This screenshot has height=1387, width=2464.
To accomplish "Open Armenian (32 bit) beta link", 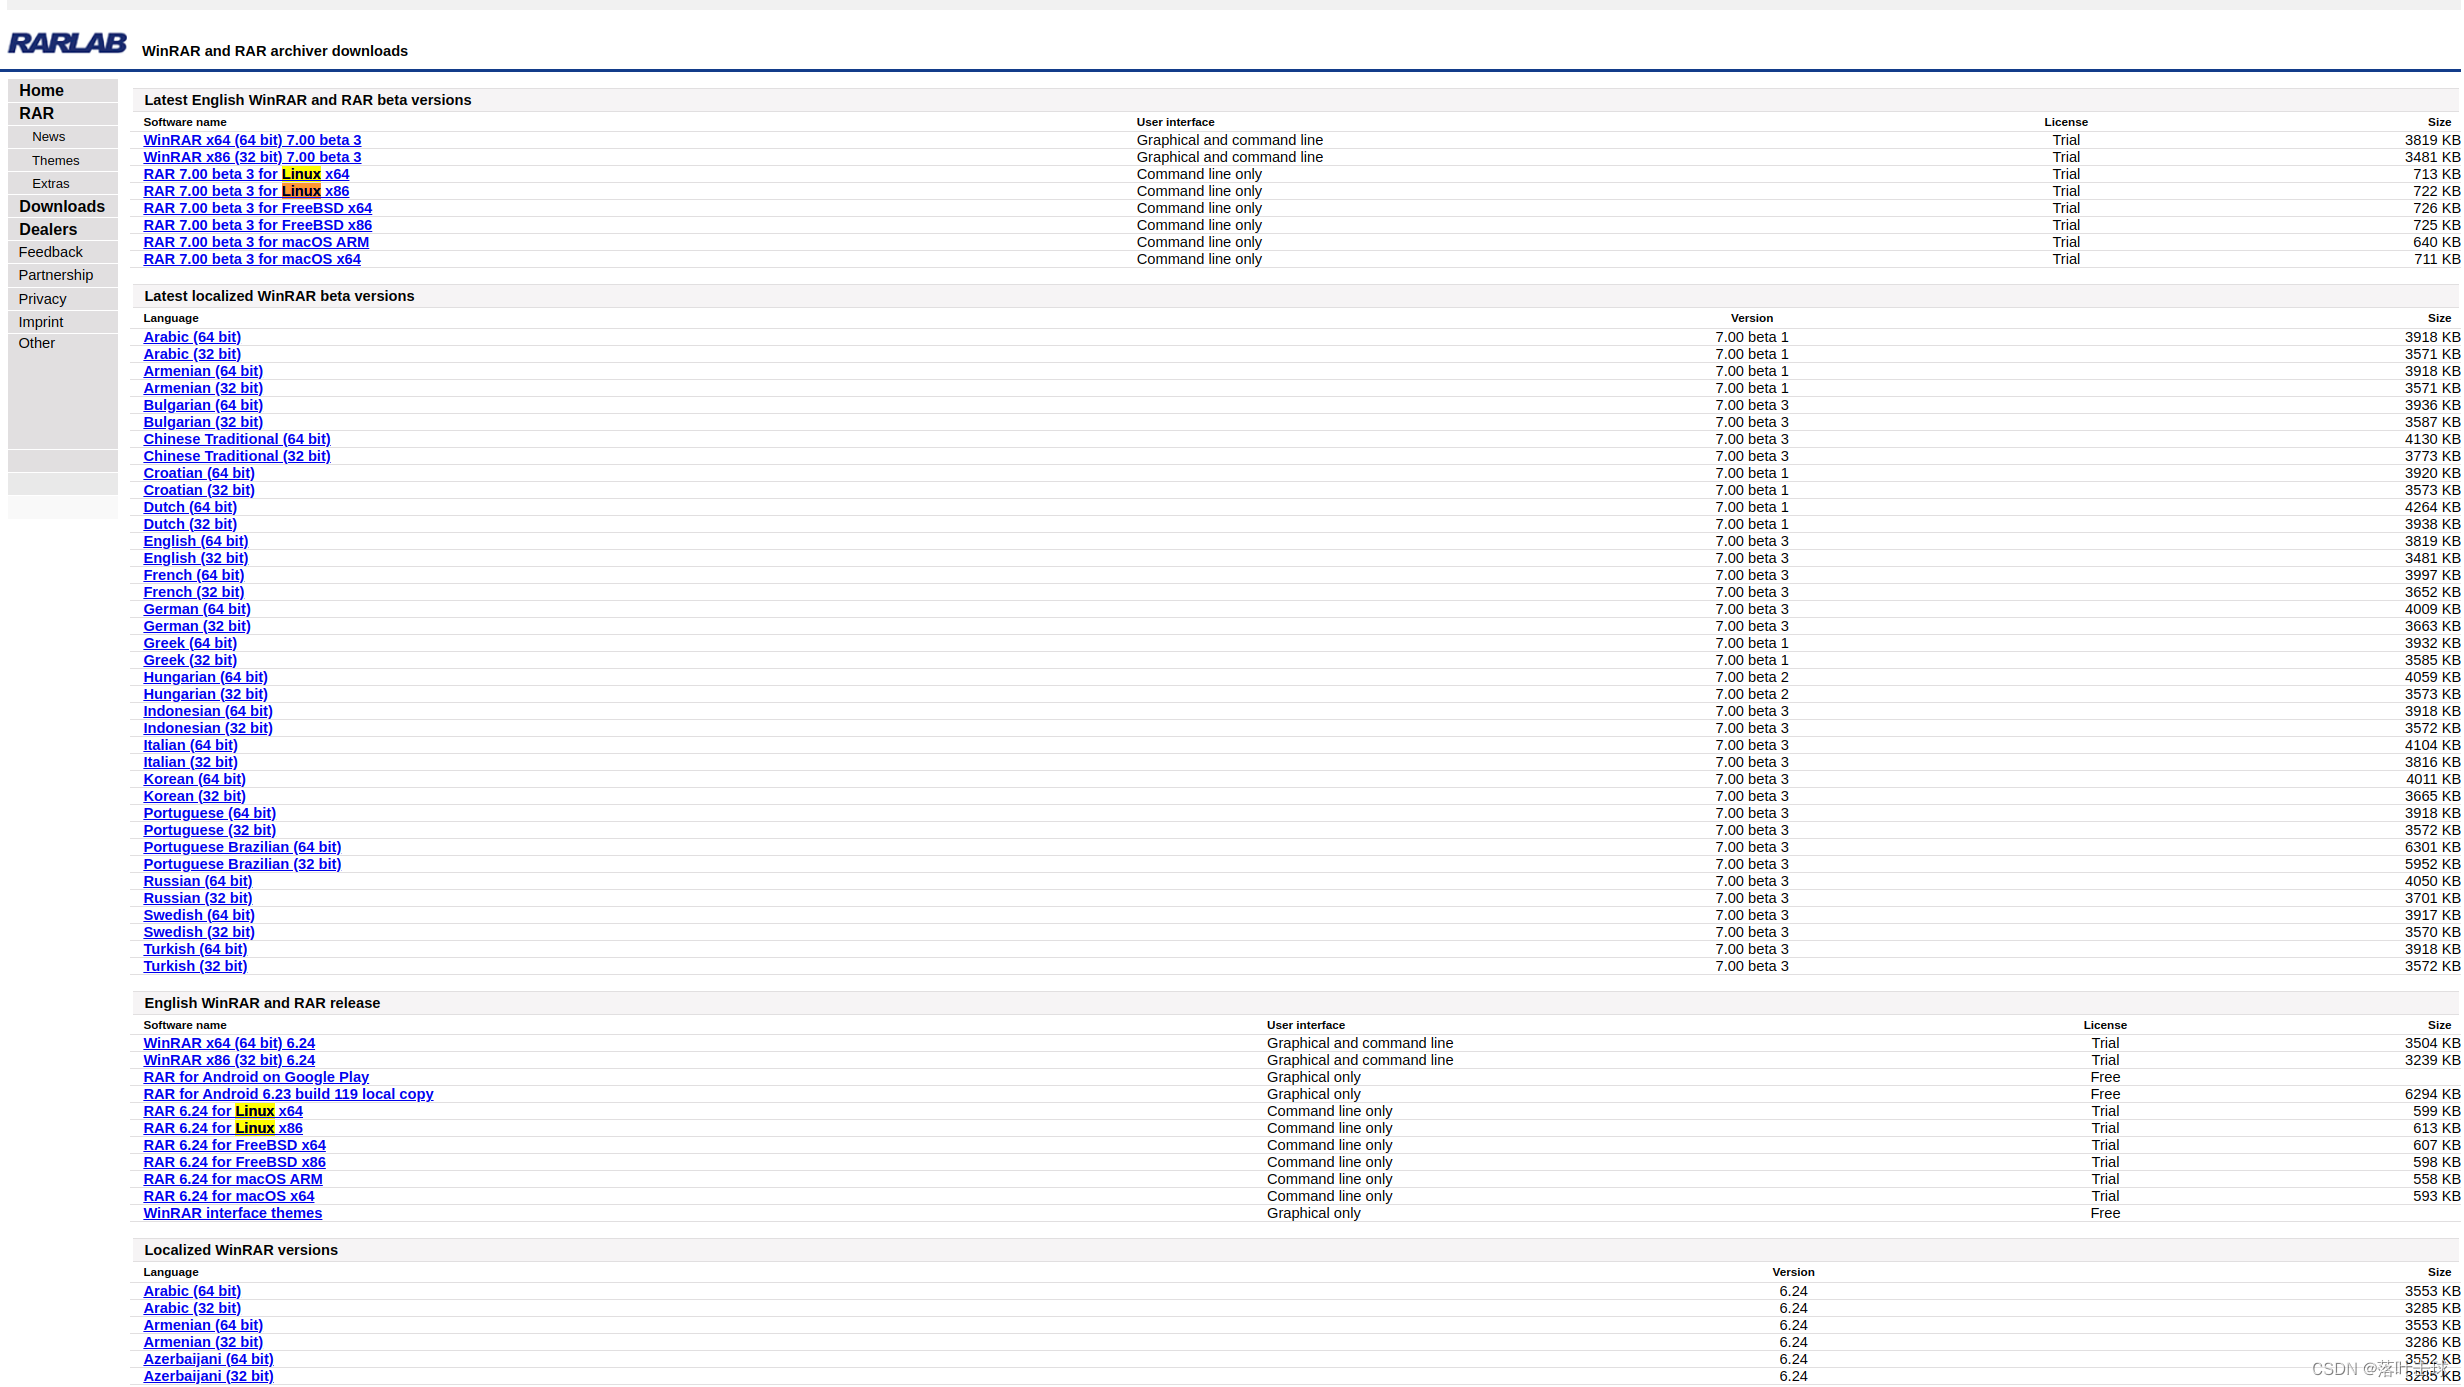I will coord(203,388).
